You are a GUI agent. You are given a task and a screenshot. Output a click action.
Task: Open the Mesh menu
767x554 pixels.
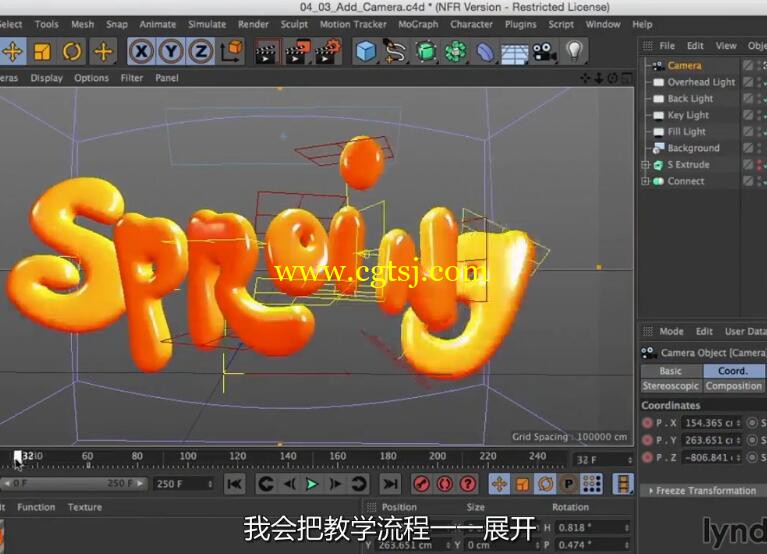click(x=82, y=24)
